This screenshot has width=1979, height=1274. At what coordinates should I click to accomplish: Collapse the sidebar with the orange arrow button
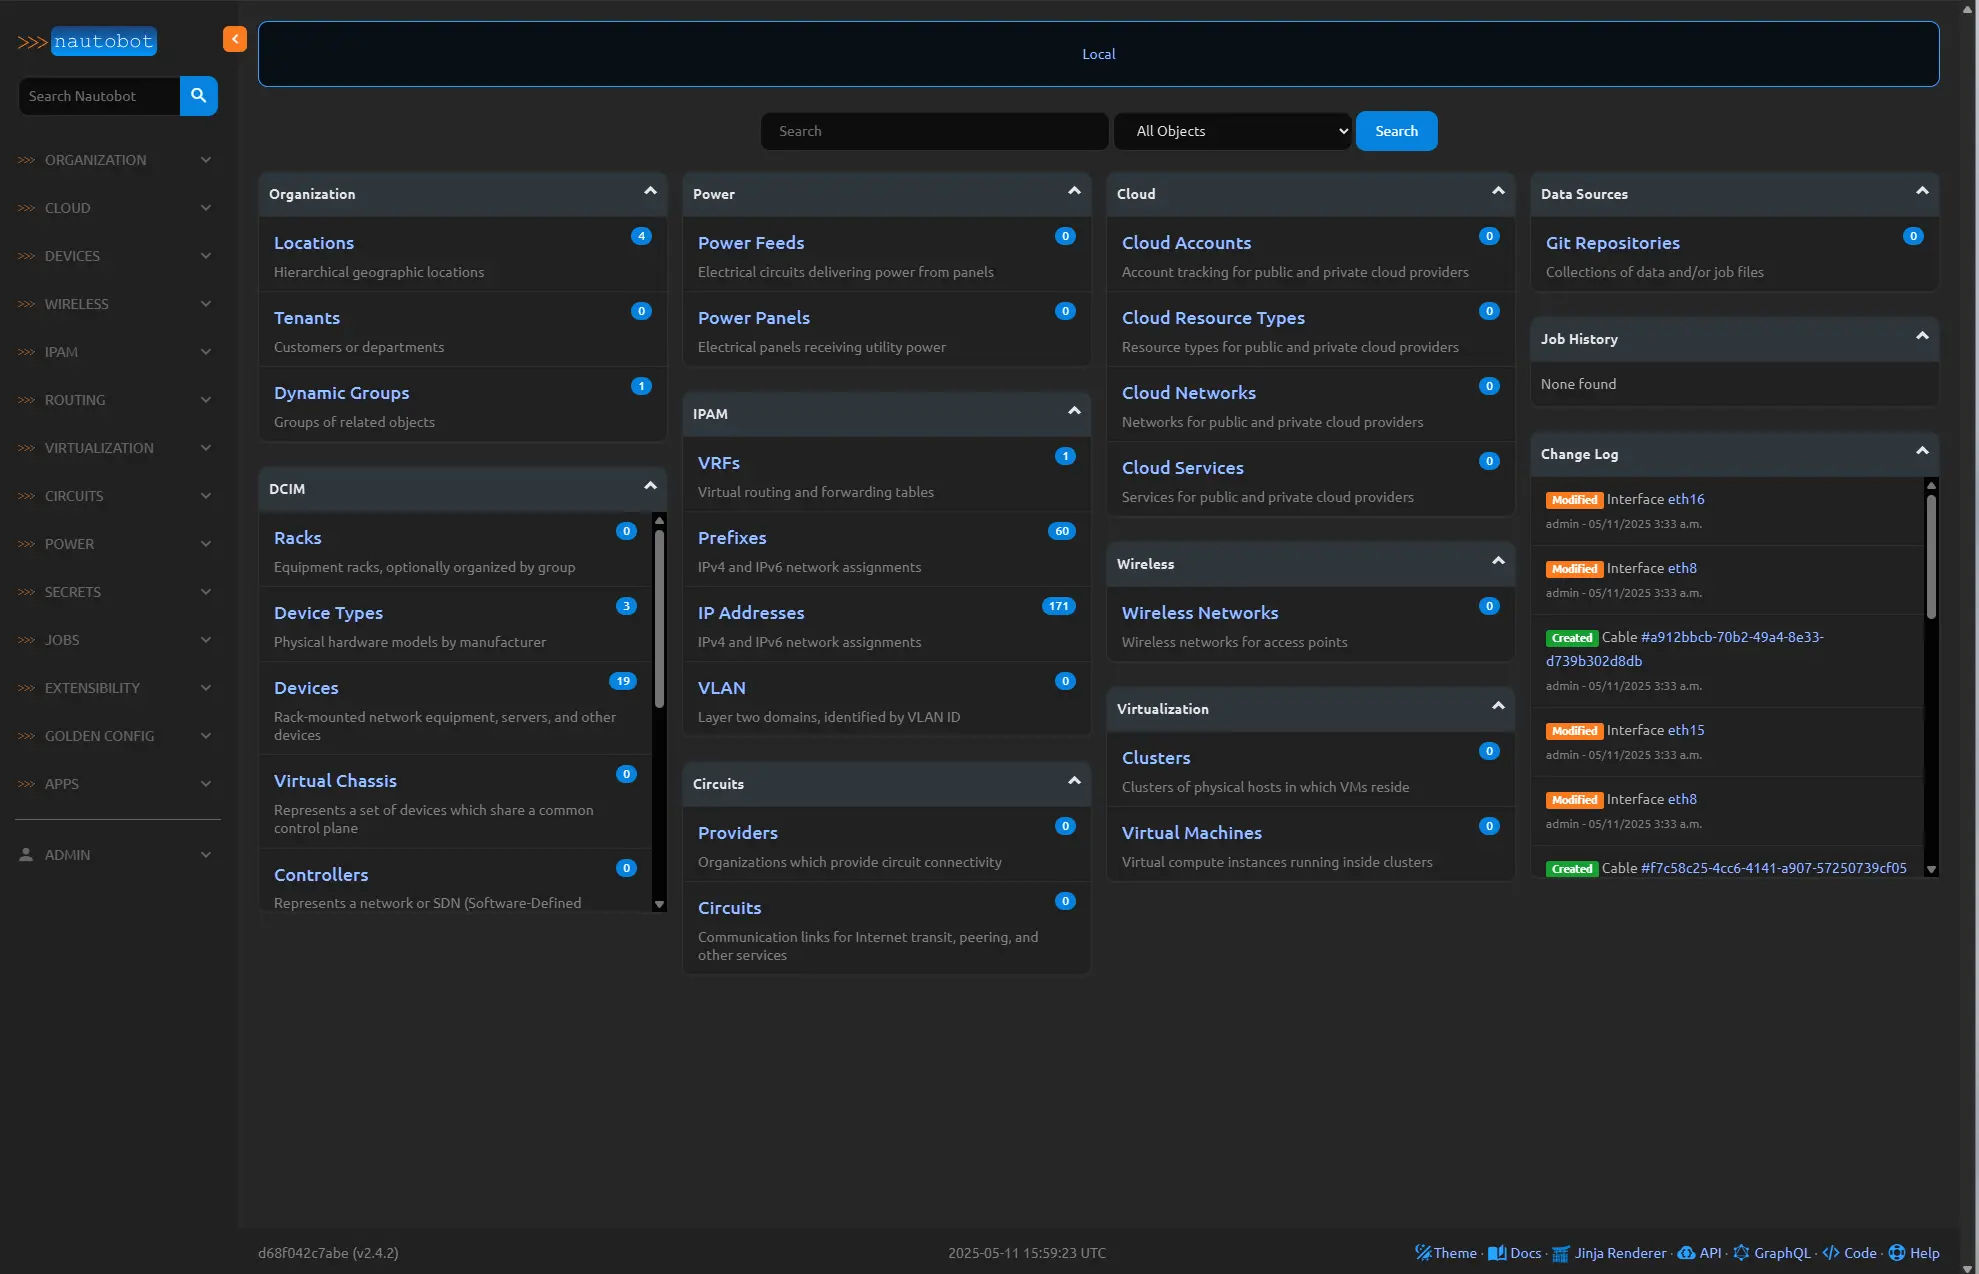[x=234, y=39]
